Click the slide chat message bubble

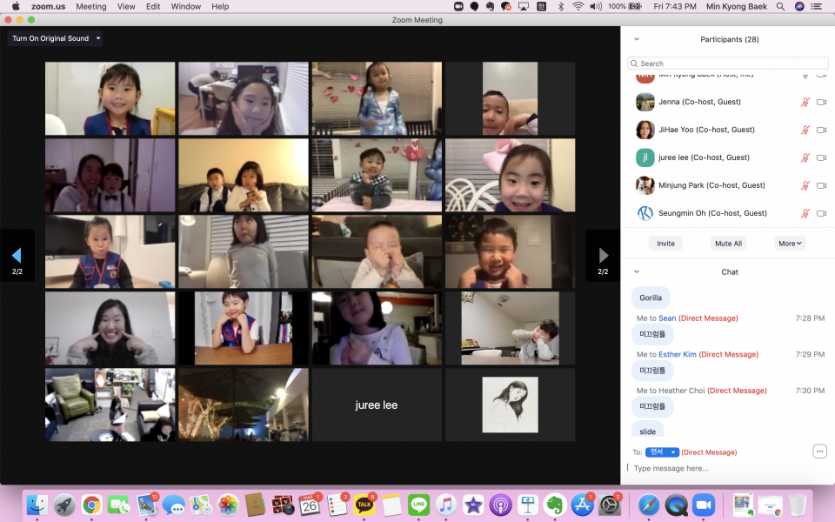point(648,430)
